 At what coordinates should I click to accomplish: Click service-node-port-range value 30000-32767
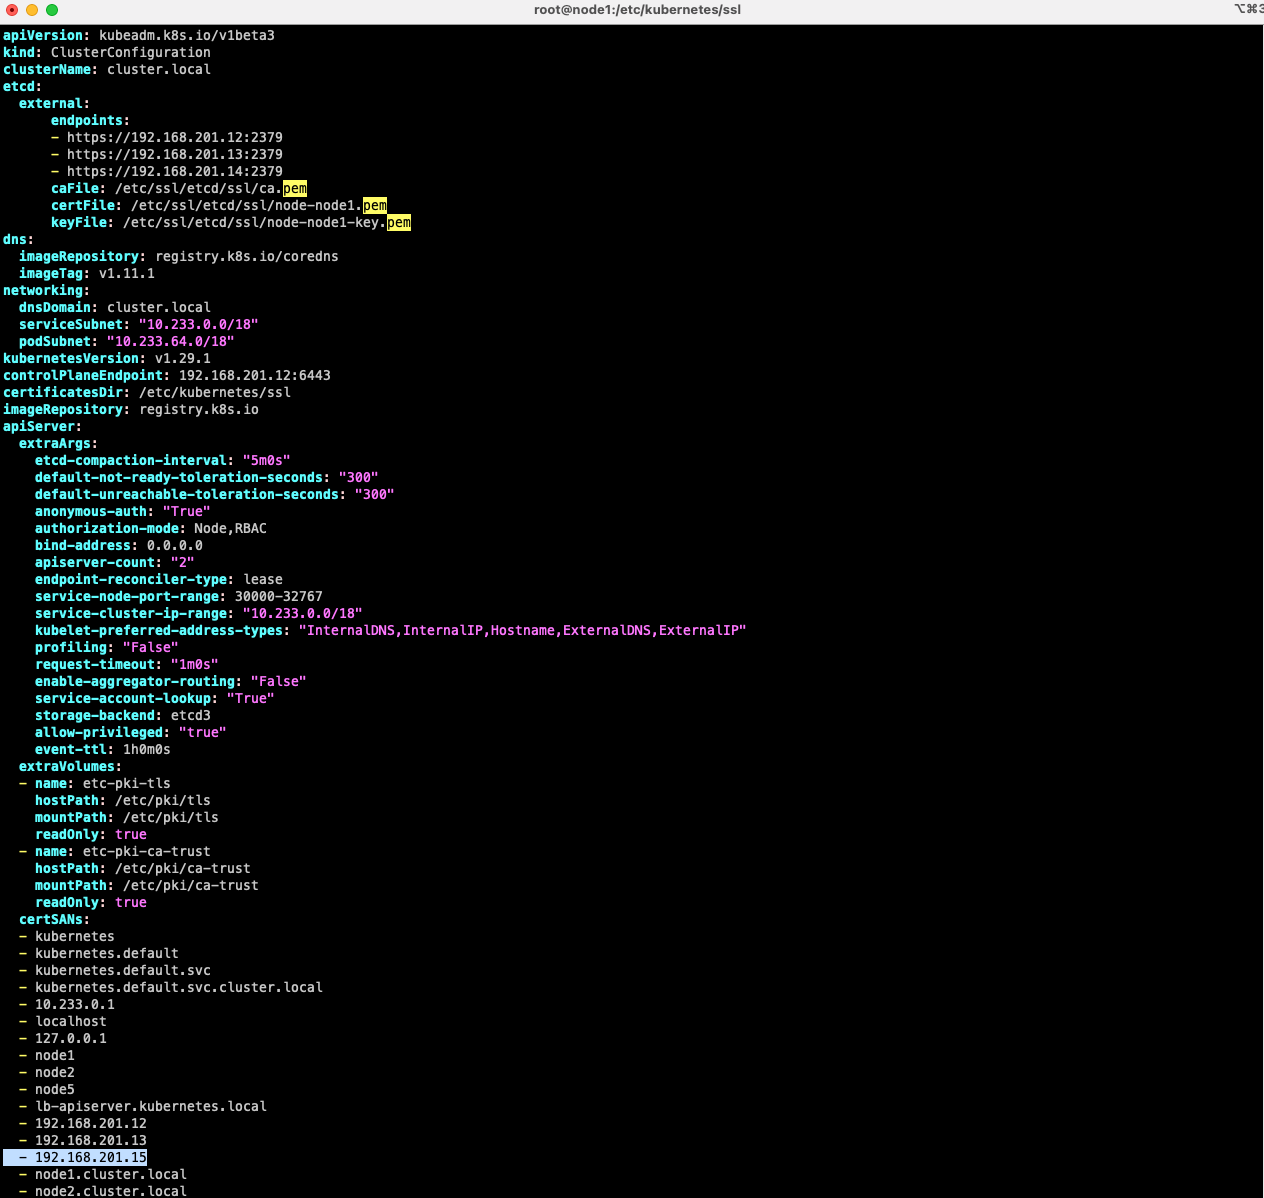(x=279, y=596)
